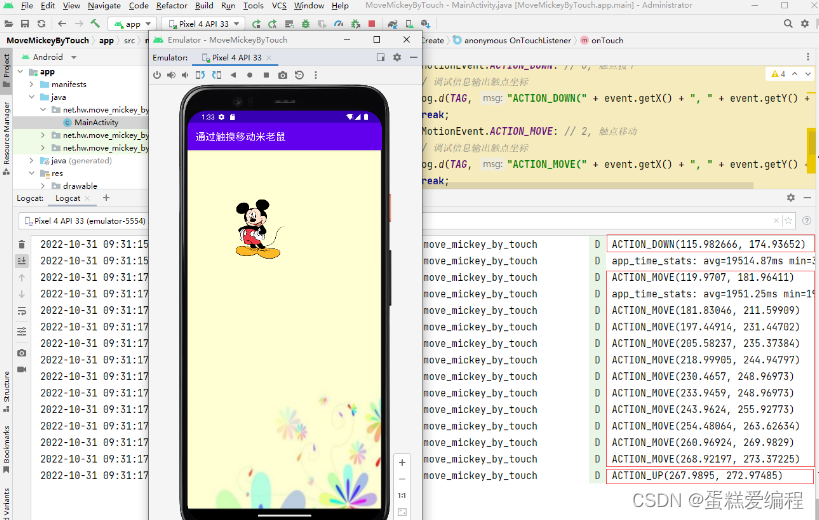819x520 pixels.
Task: Open the Bookmarks side tool window
Action: (x=6, y=450)
